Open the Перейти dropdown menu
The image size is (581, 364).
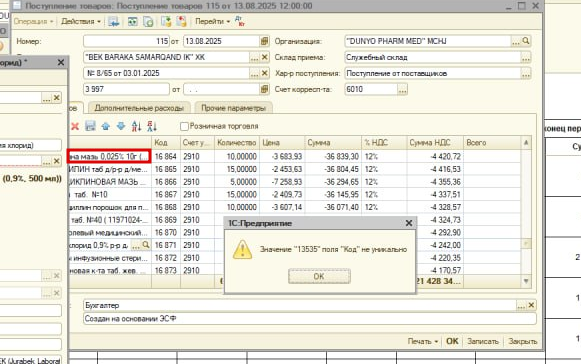(x=212, y=21)
